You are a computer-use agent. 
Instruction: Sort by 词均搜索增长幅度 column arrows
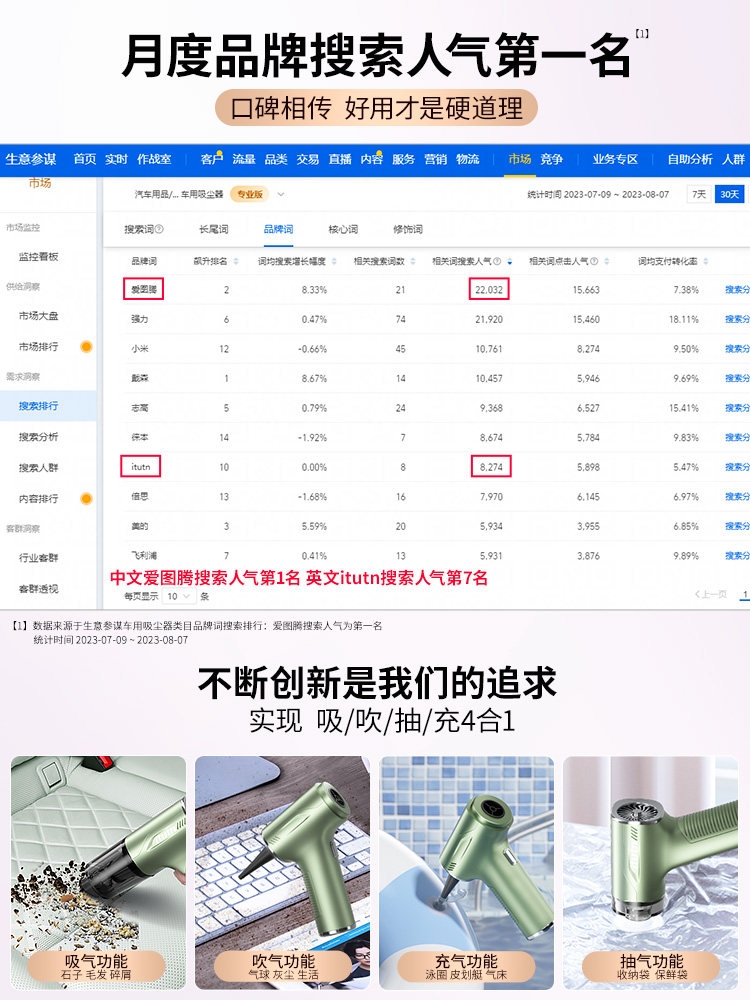point(333,261)
